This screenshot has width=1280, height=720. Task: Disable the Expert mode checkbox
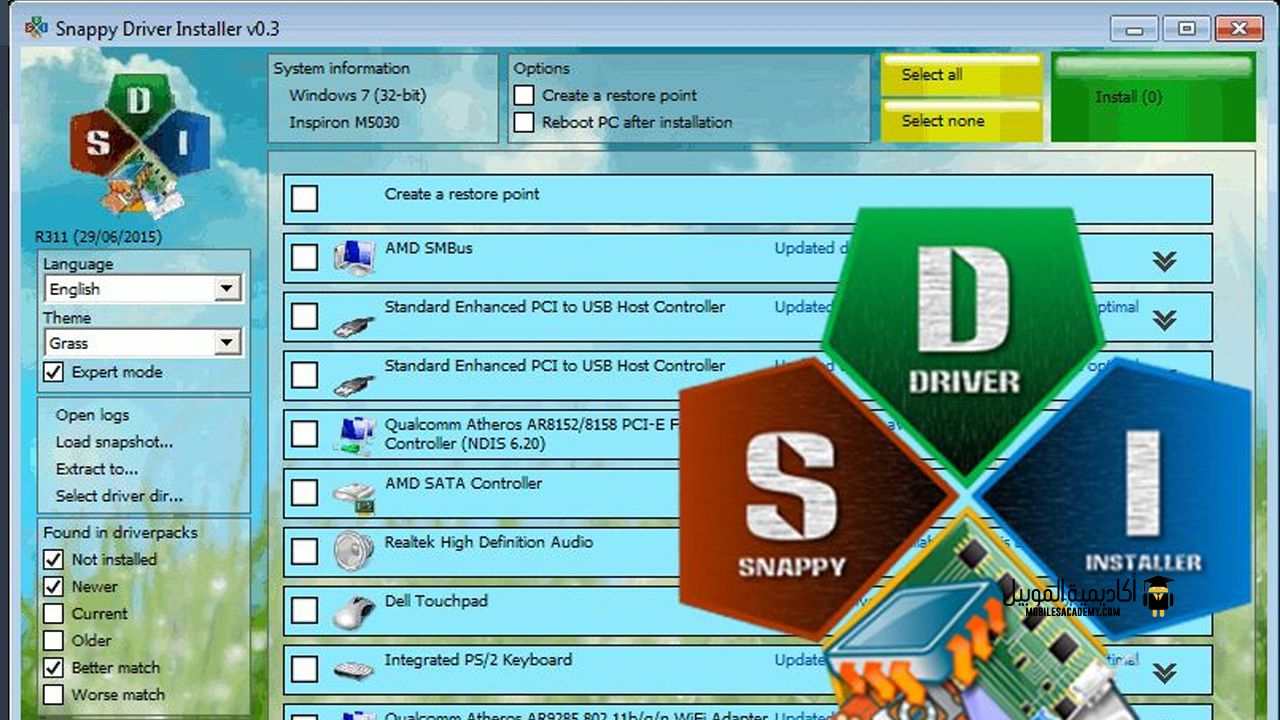coord(54,372)
